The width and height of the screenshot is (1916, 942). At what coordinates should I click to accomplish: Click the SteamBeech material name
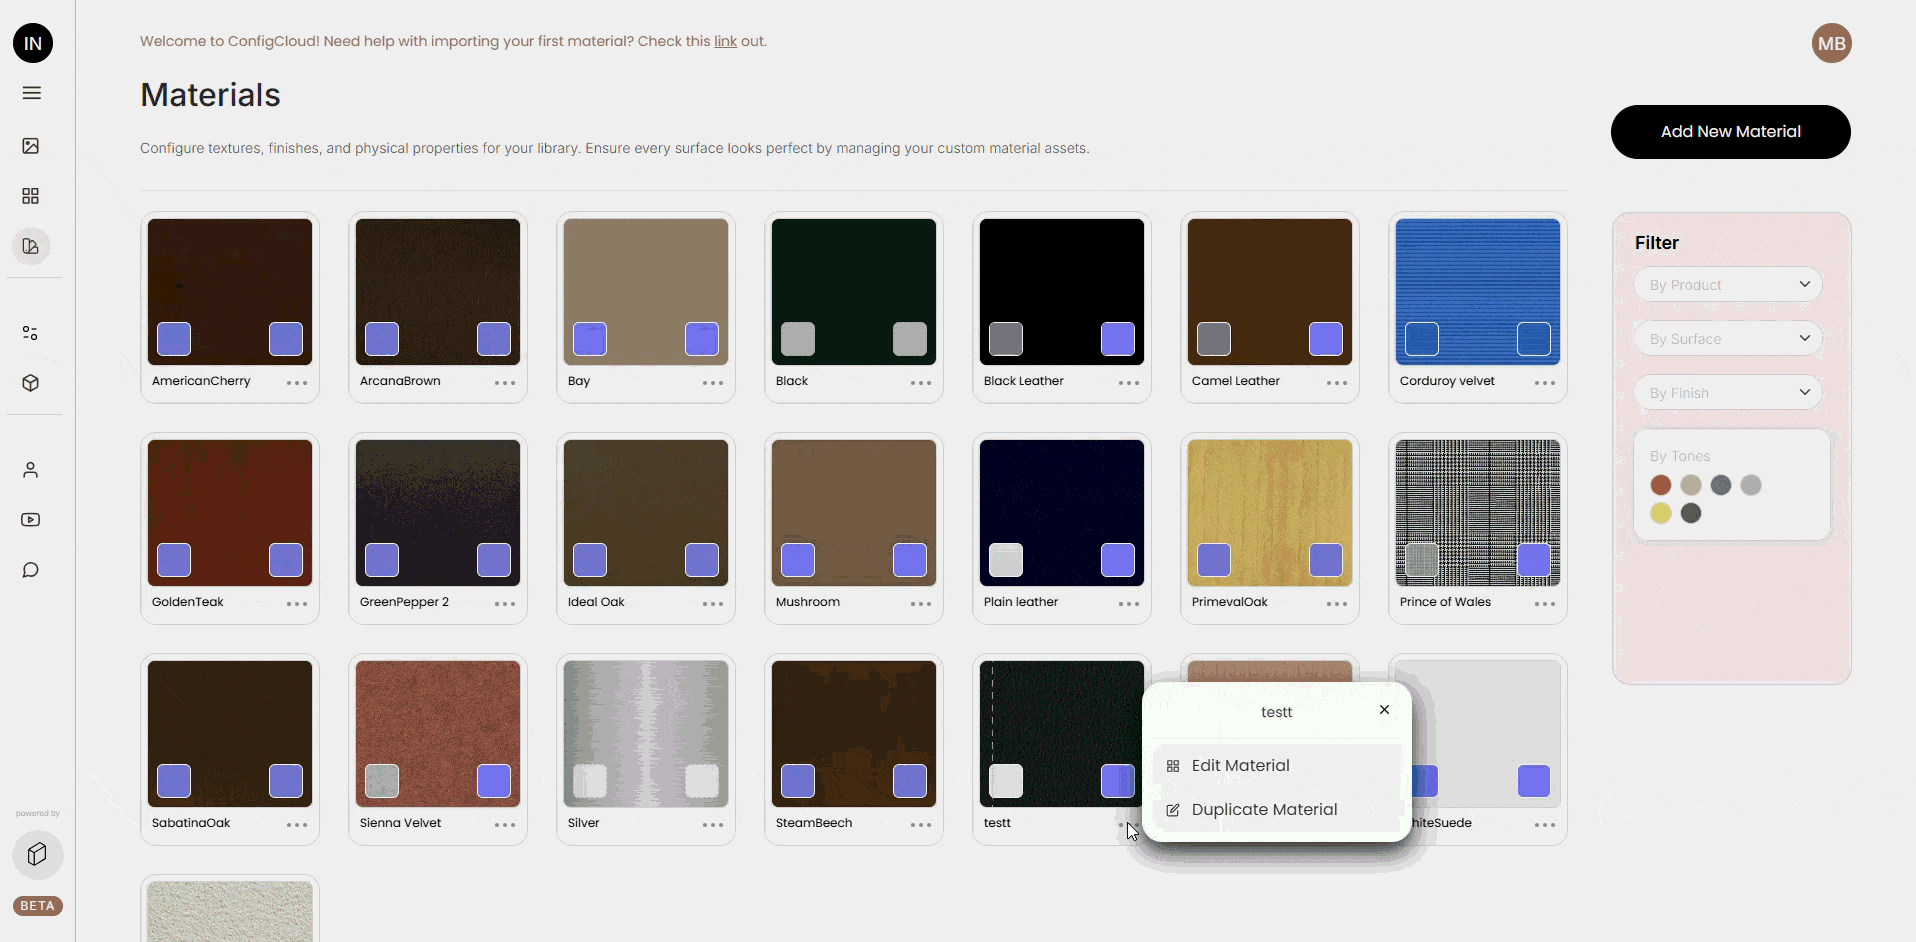pyautogui.click(x=814, y=823)
